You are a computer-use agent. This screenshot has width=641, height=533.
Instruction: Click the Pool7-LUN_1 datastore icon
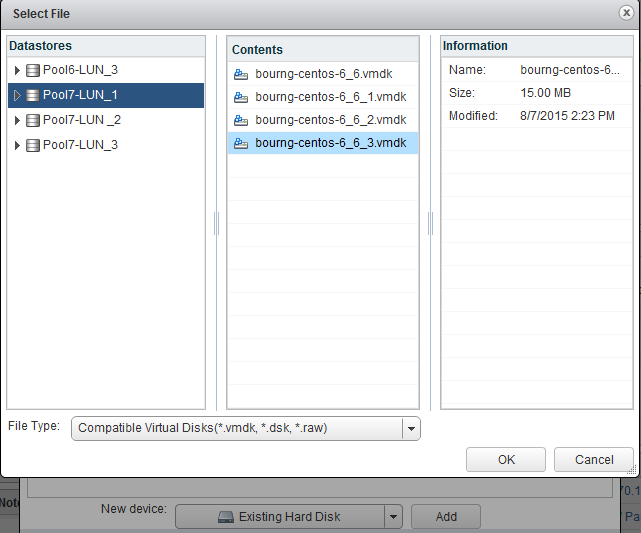[33, 95]
